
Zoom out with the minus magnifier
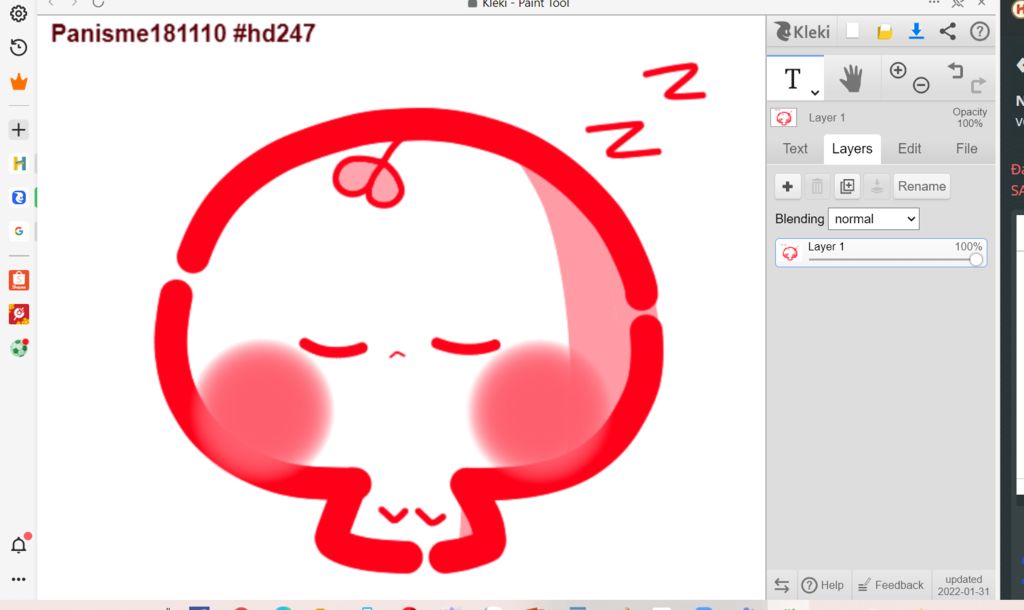(x=921, y=85)
